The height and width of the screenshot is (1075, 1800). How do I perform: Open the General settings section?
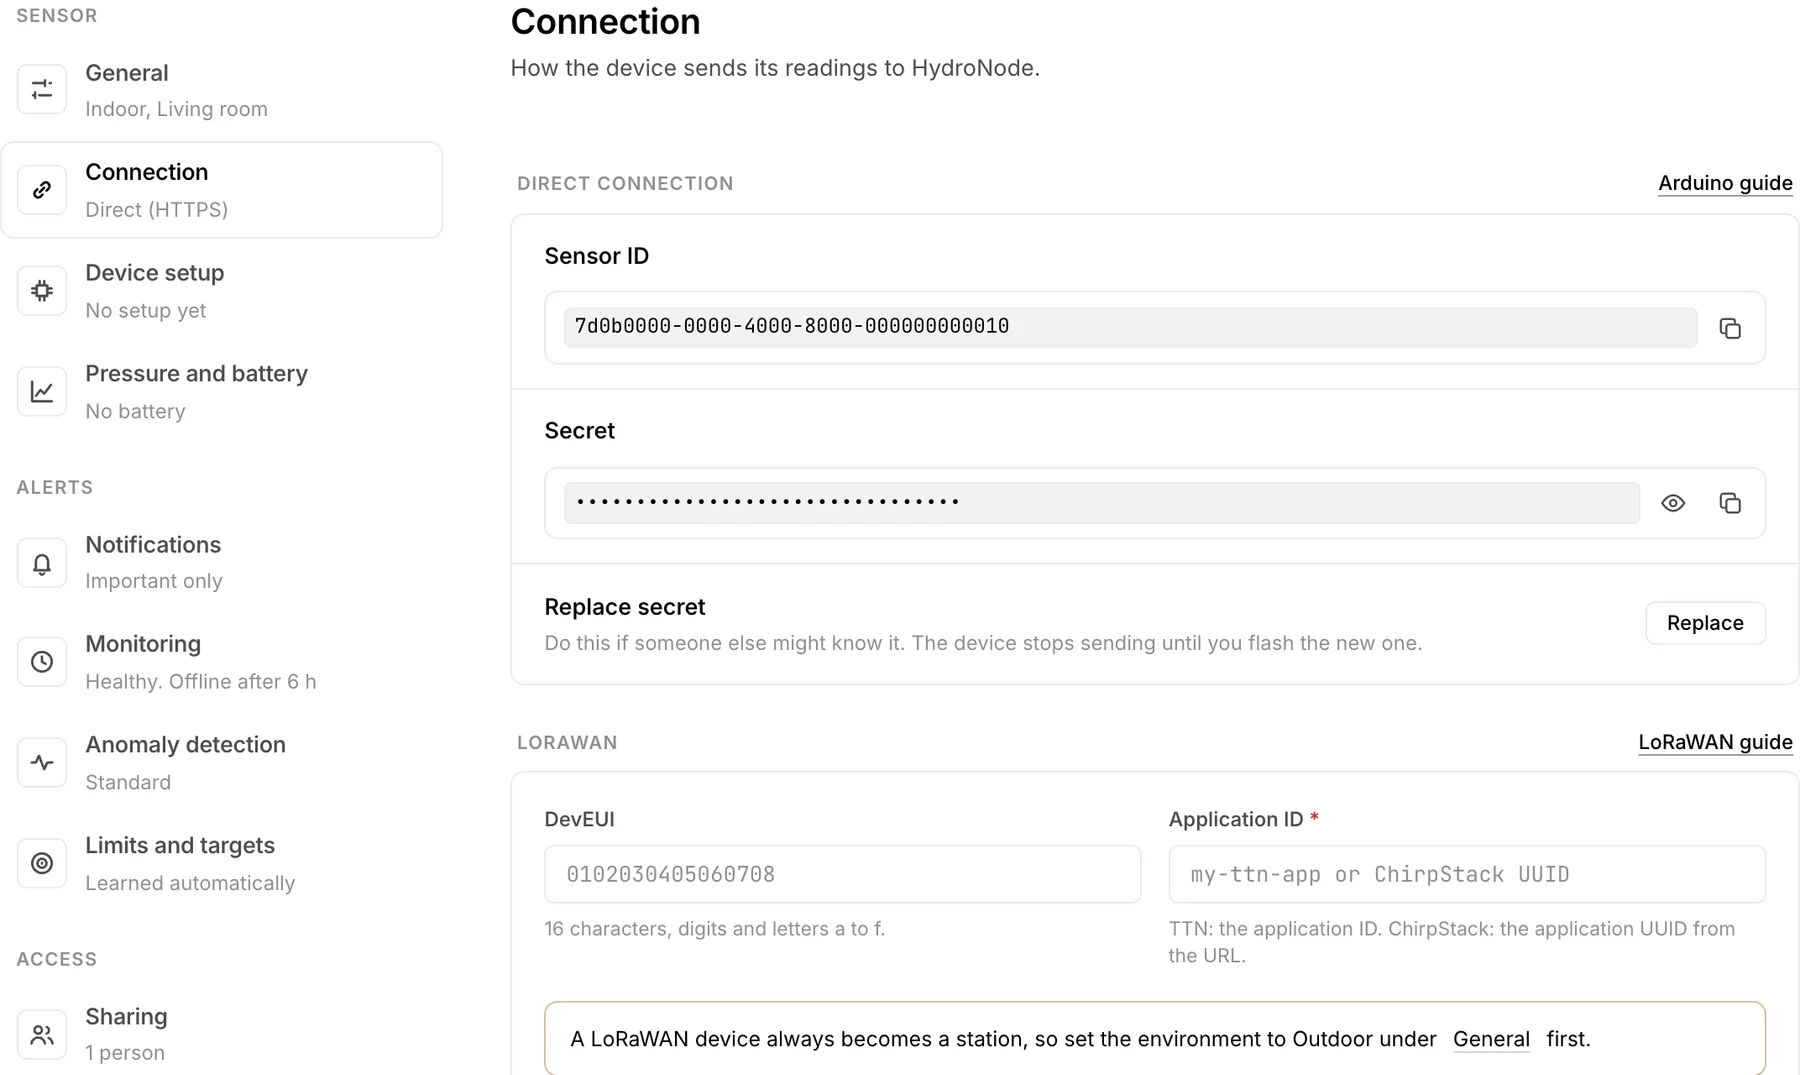(x=221, y=90)
